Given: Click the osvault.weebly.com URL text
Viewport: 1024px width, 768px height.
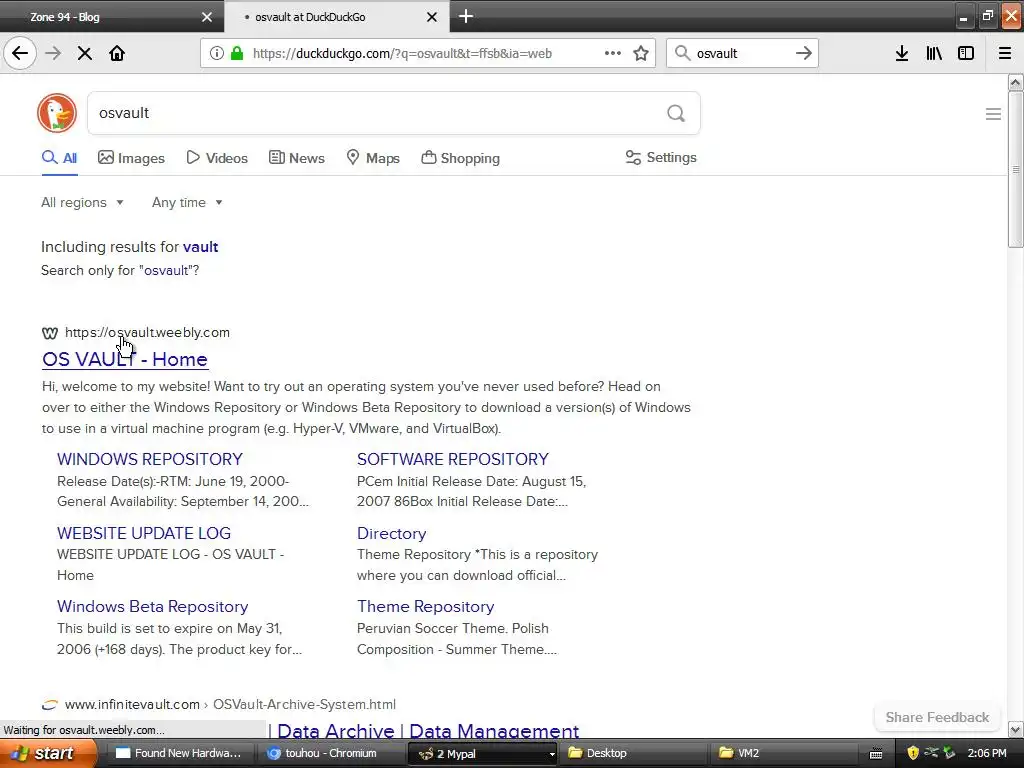Looking at the screenshot, I should (x=147, y=332).
